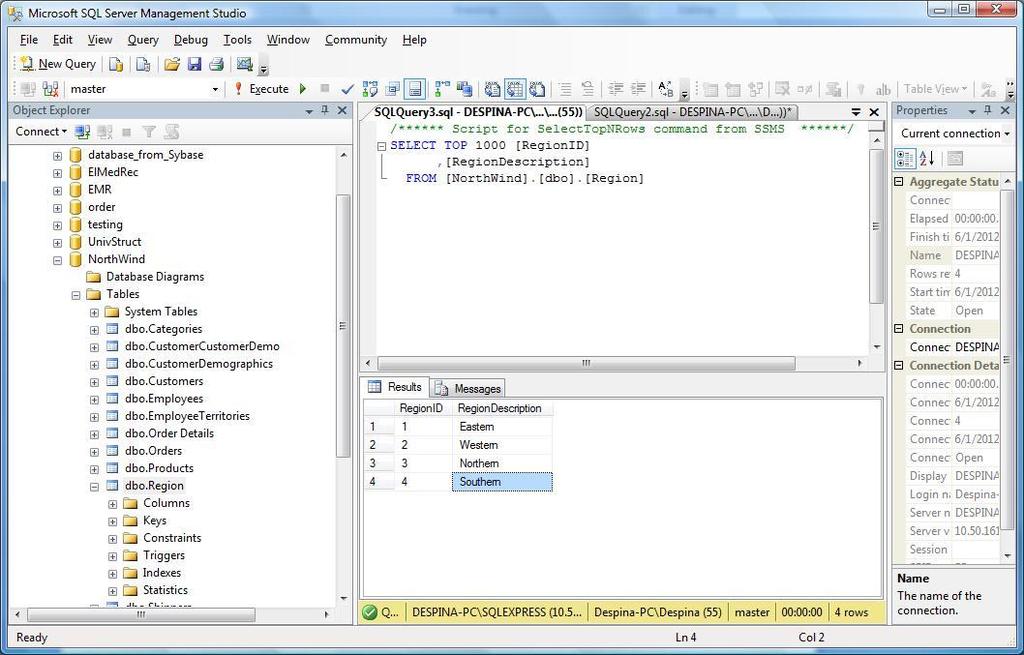Pin the Object Explorer panel
1024x655 pixels.
[325, 110]
